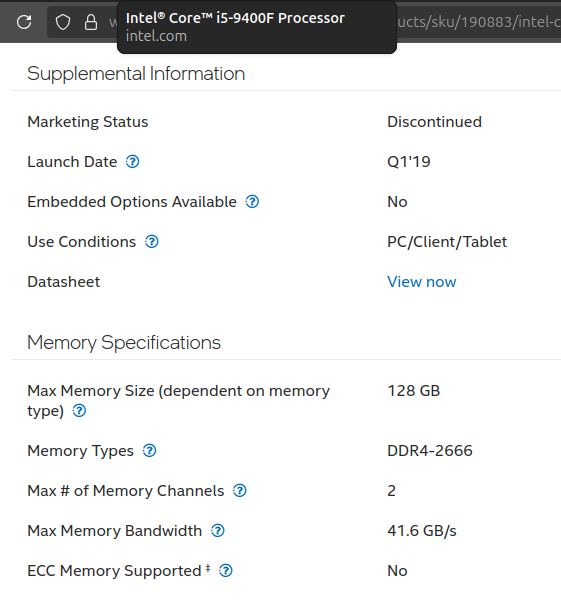Select the 'No' value for ECC Memory
The image size is (561, 604).
tap(397, 571)
